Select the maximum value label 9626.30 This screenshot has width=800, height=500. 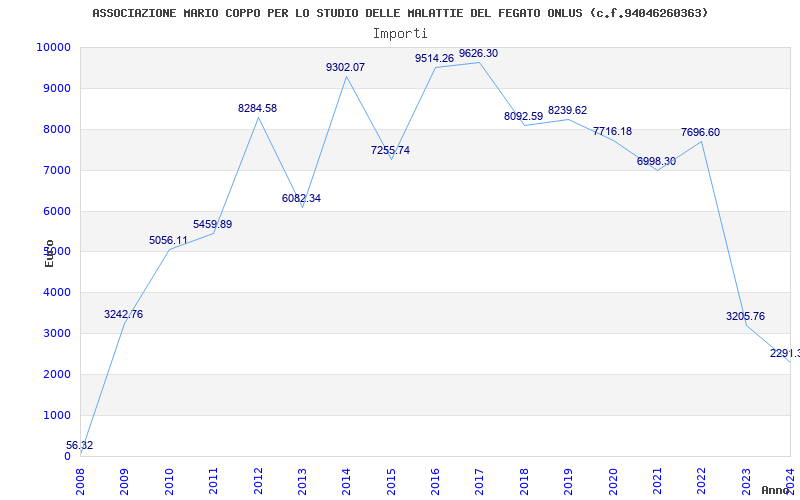(478, 54)
